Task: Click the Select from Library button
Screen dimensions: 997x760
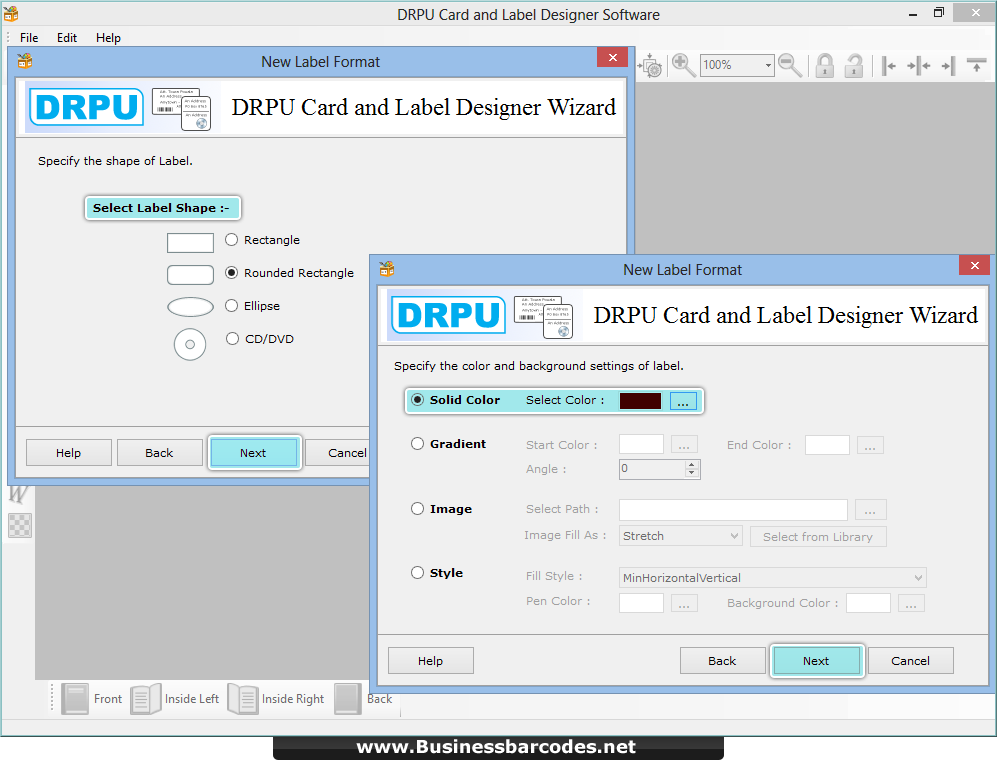Action: [x=818, y=537]
